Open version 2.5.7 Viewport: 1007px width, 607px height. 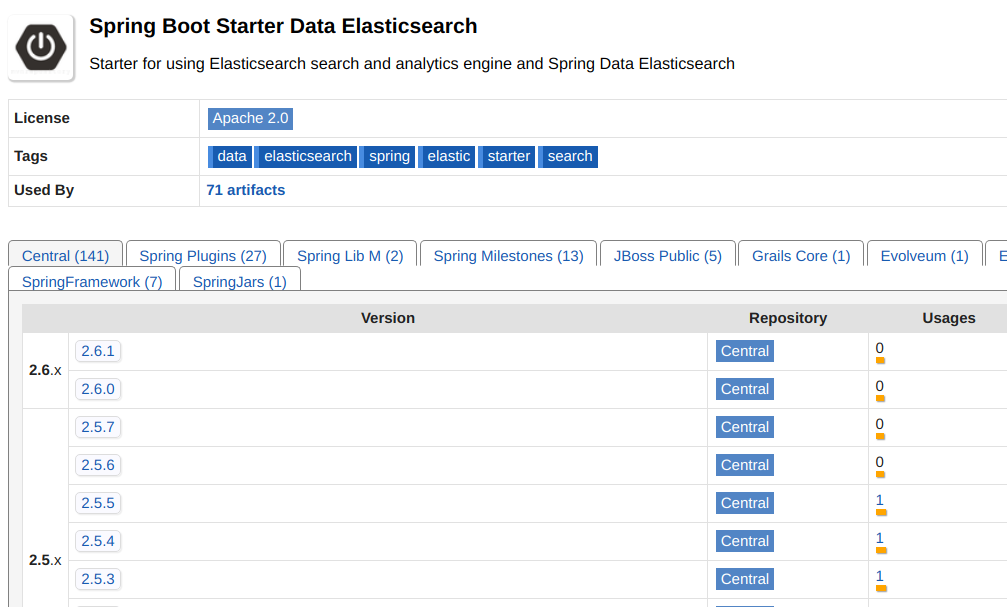[x=98, y=427]
